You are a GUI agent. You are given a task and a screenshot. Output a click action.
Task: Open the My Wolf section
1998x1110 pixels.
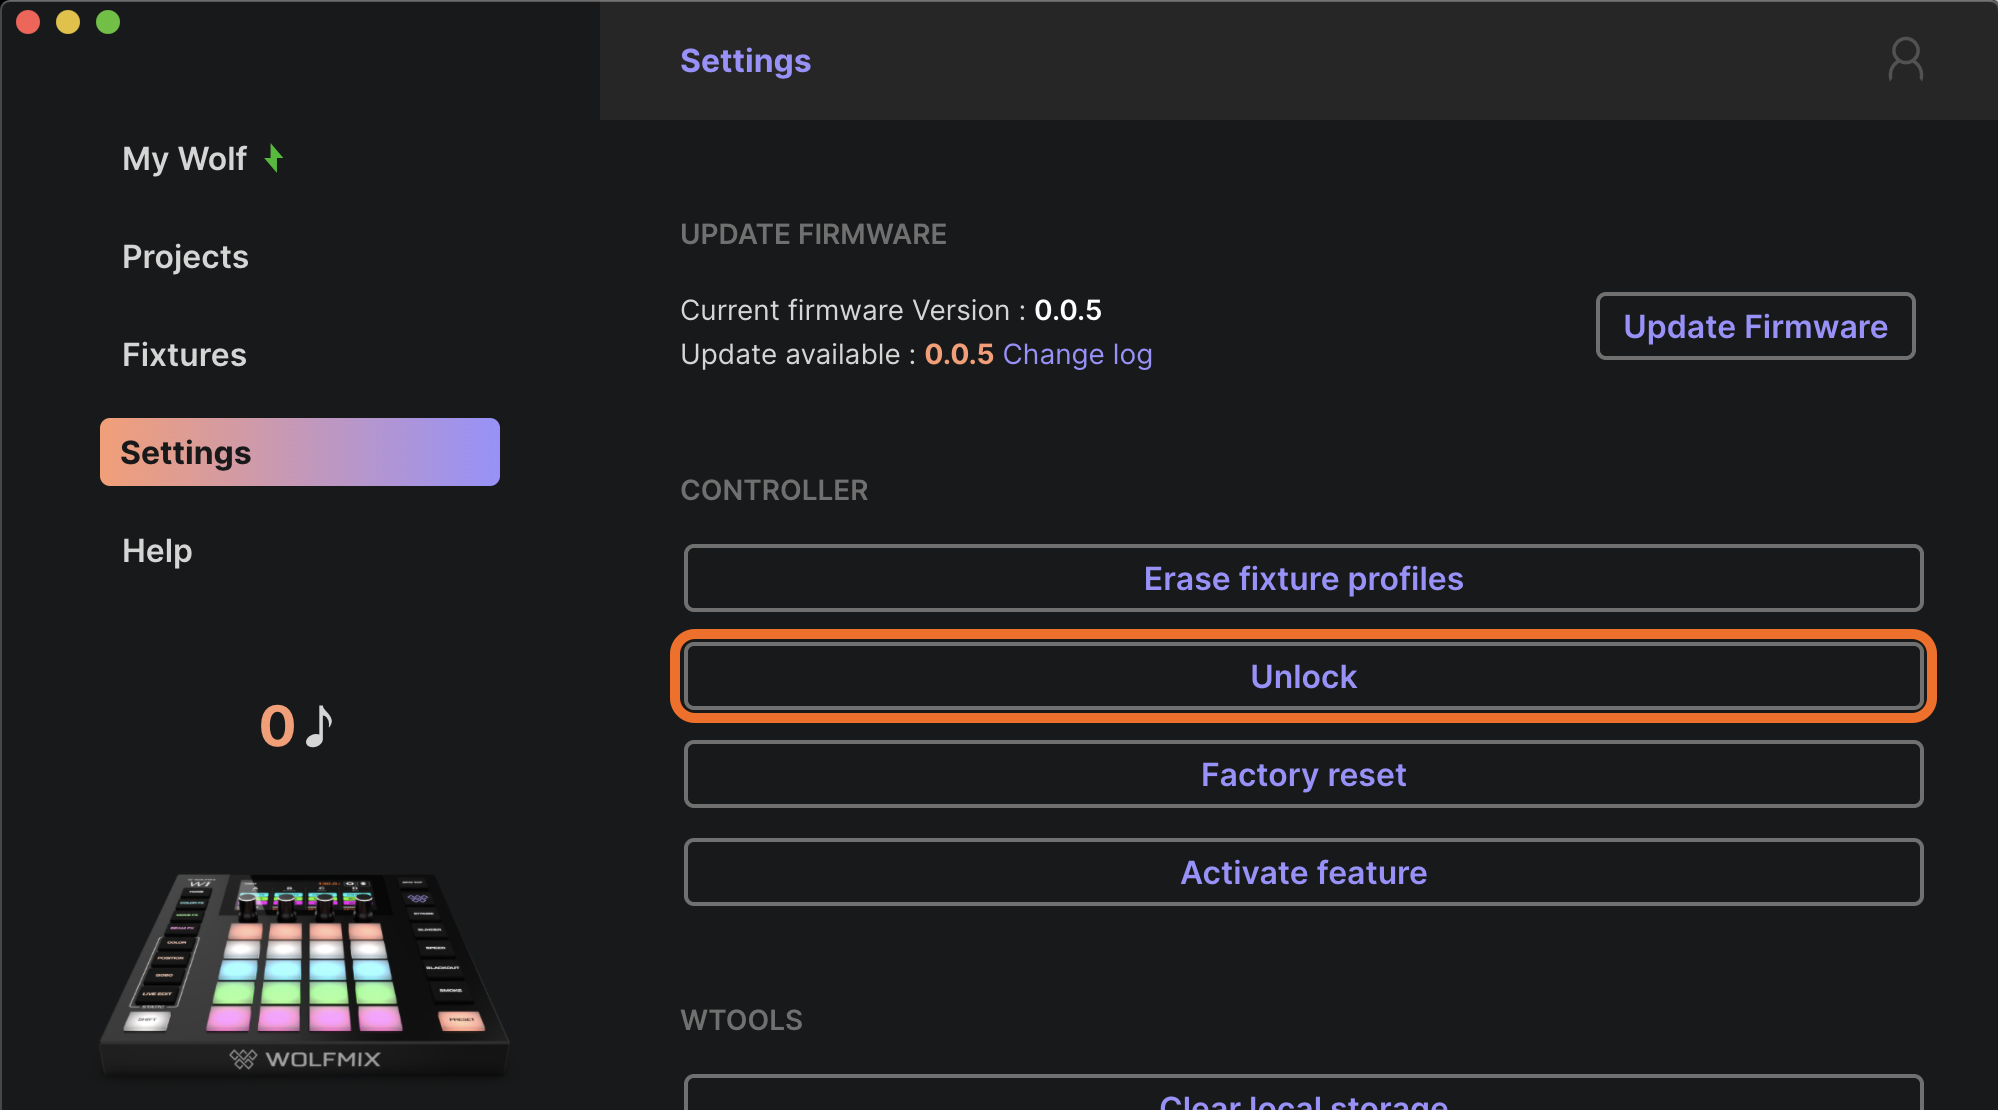tap(185, 158)
